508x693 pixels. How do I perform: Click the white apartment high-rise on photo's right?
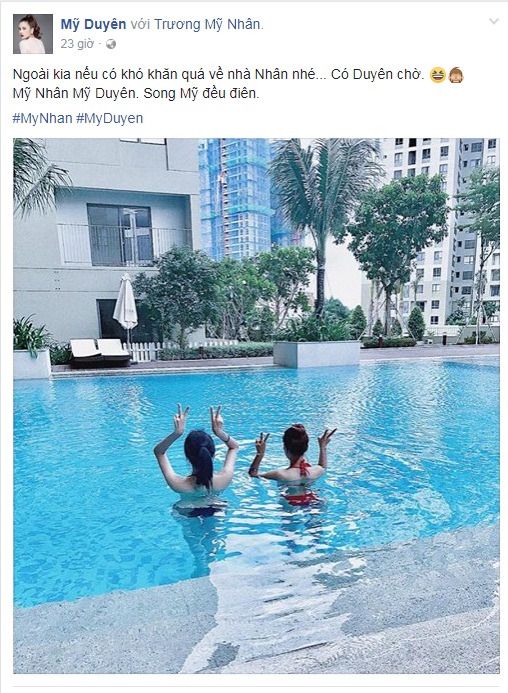pos(440,230)
